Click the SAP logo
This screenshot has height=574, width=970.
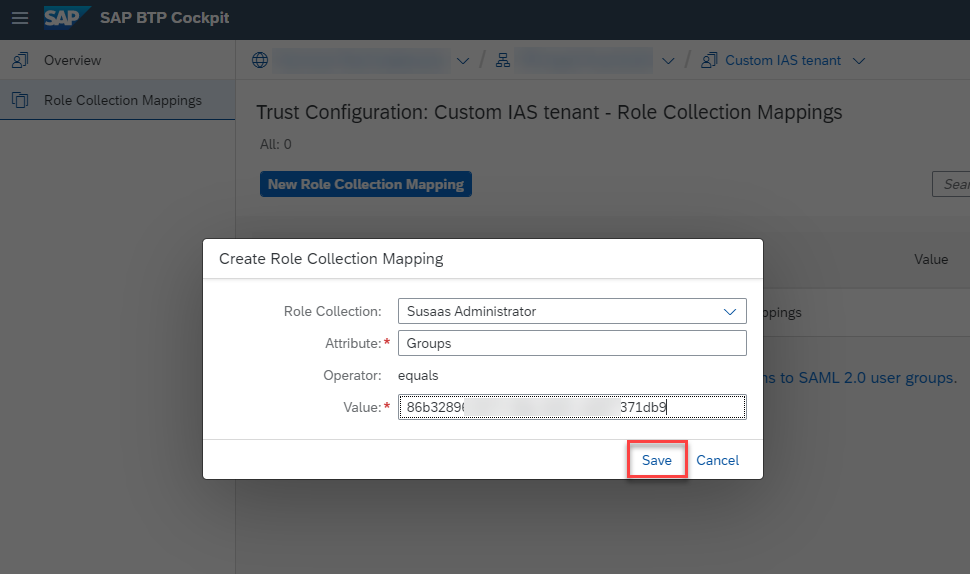[67, 18]
